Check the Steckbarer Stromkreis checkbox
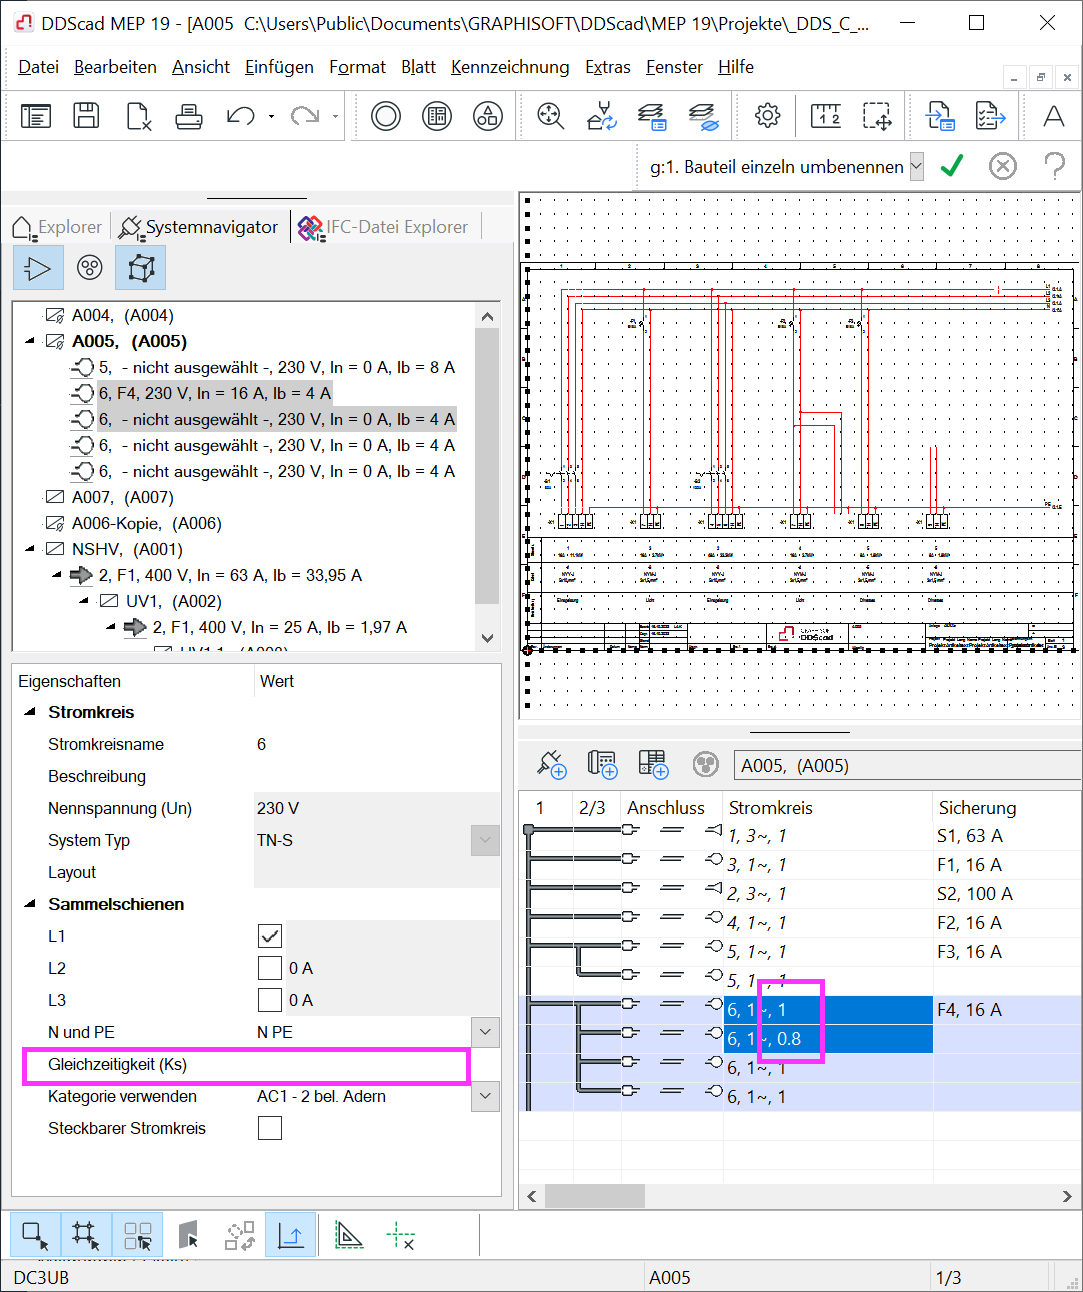The width and height of the screenshot is (1083, 1292). point(270,1128)
